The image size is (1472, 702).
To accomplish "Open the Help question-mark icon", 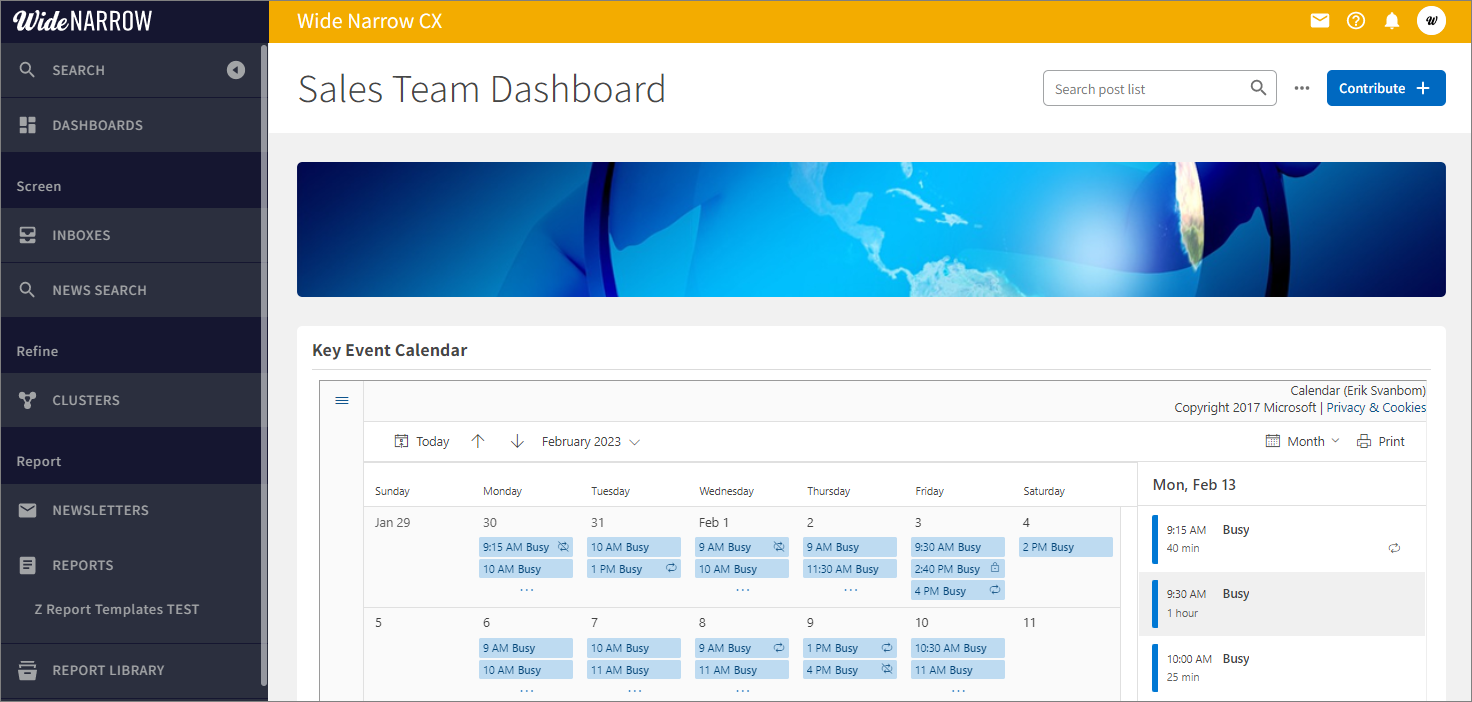I will tap(1355, 20).
